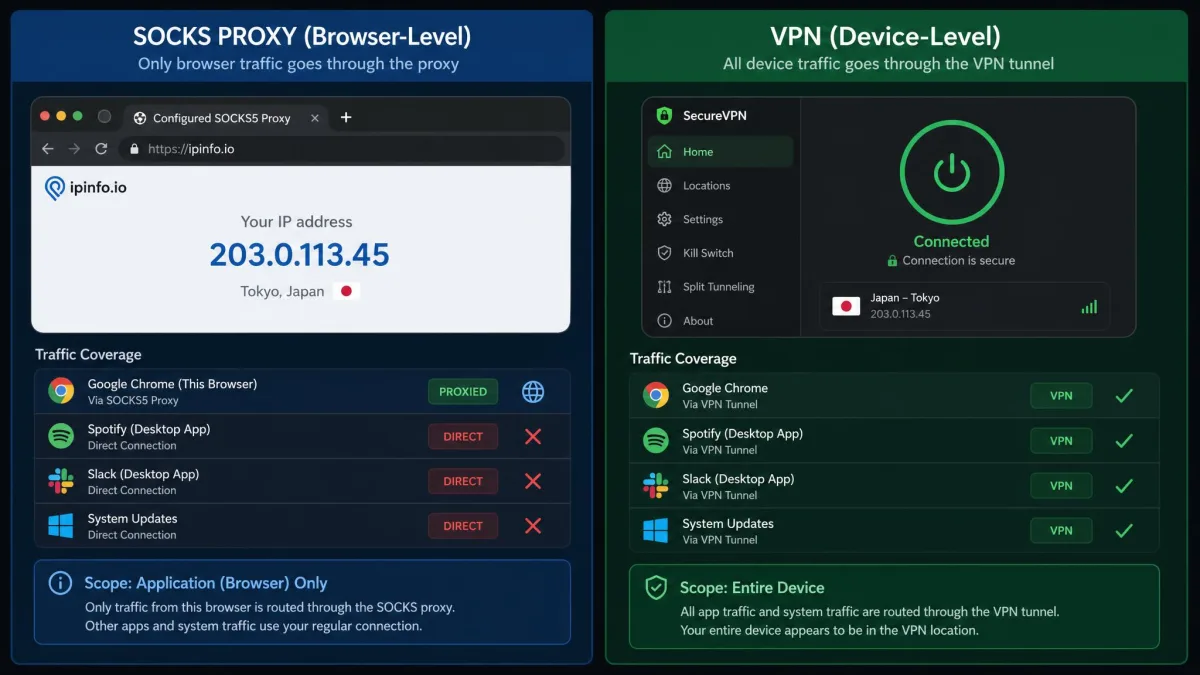Open About in SecureVPN sidebar
Image resolution: width=1200 pixels, height=675 pixels.
720,321
